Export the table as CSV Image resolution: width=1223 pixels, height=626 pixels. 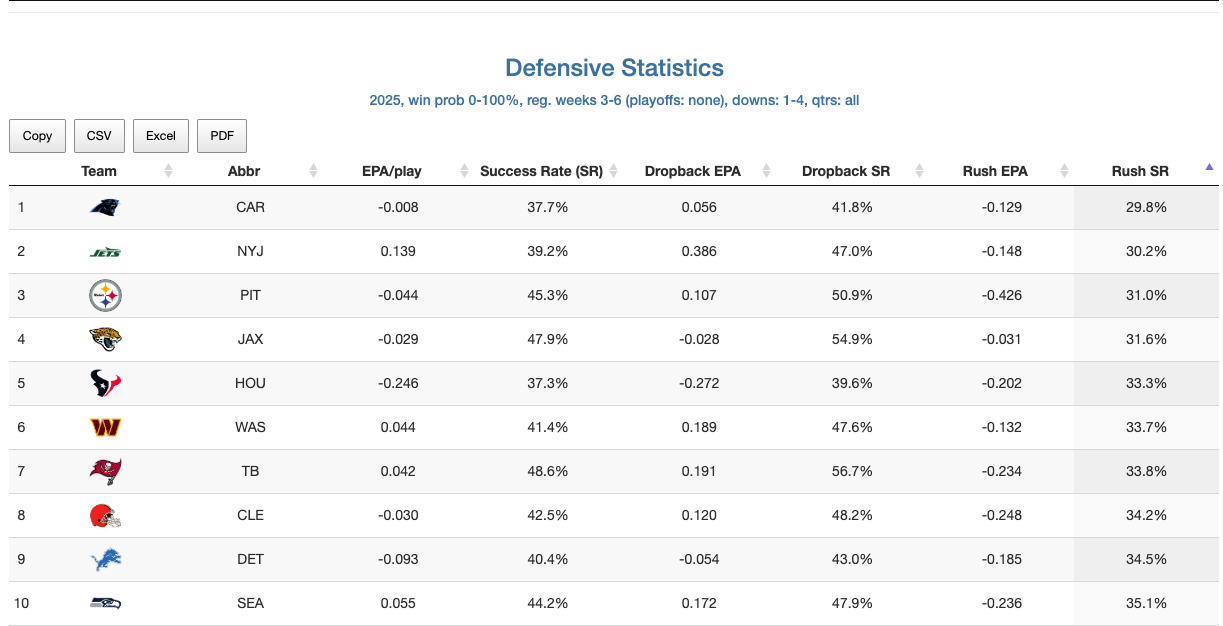[99, 136]
